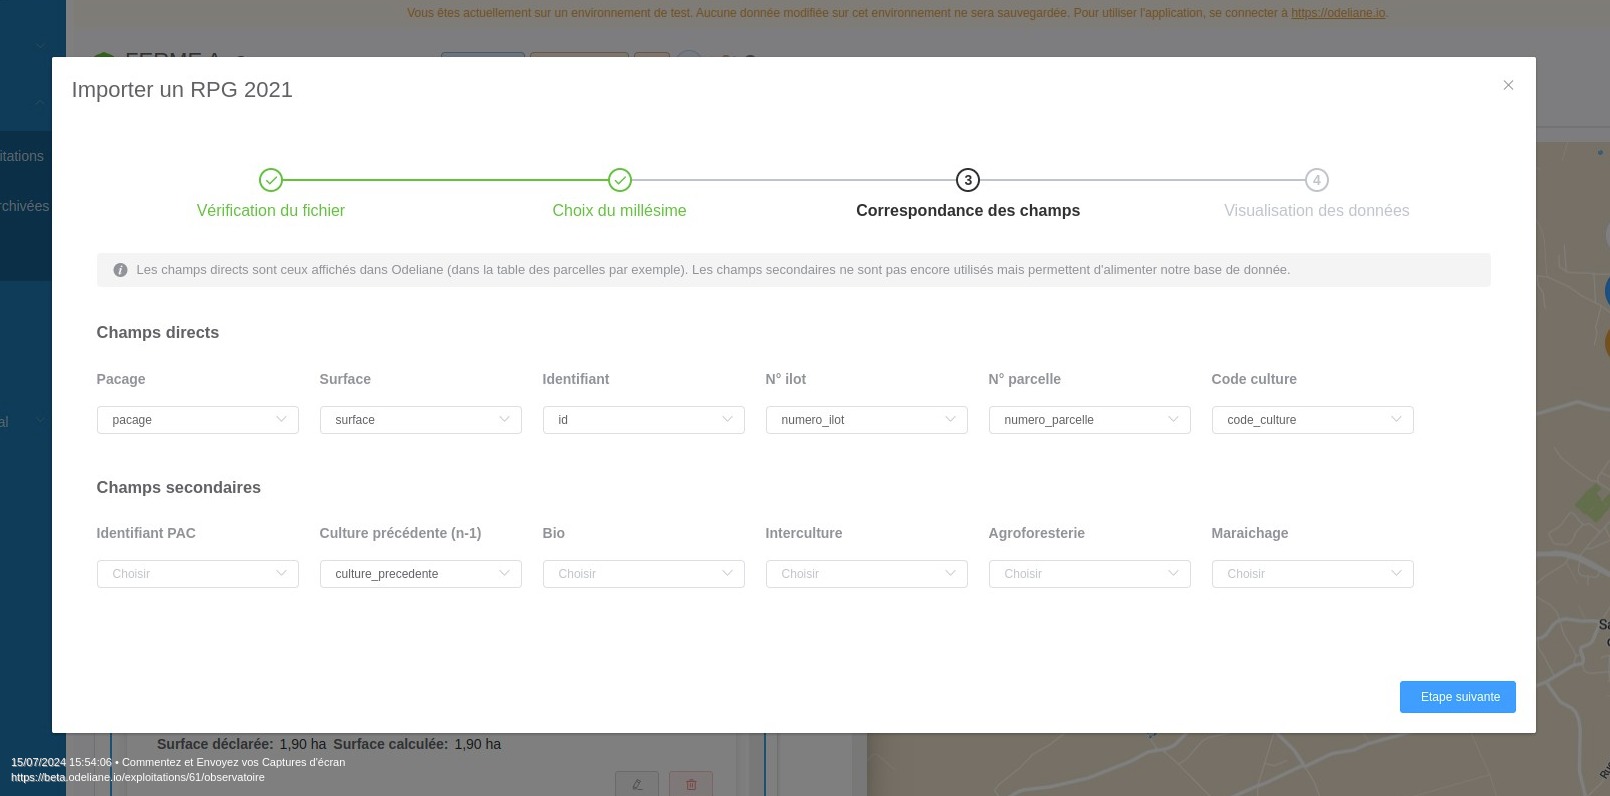Choose a field for Bio
This screenshot has height=796, width=1610.
point(643,574)
